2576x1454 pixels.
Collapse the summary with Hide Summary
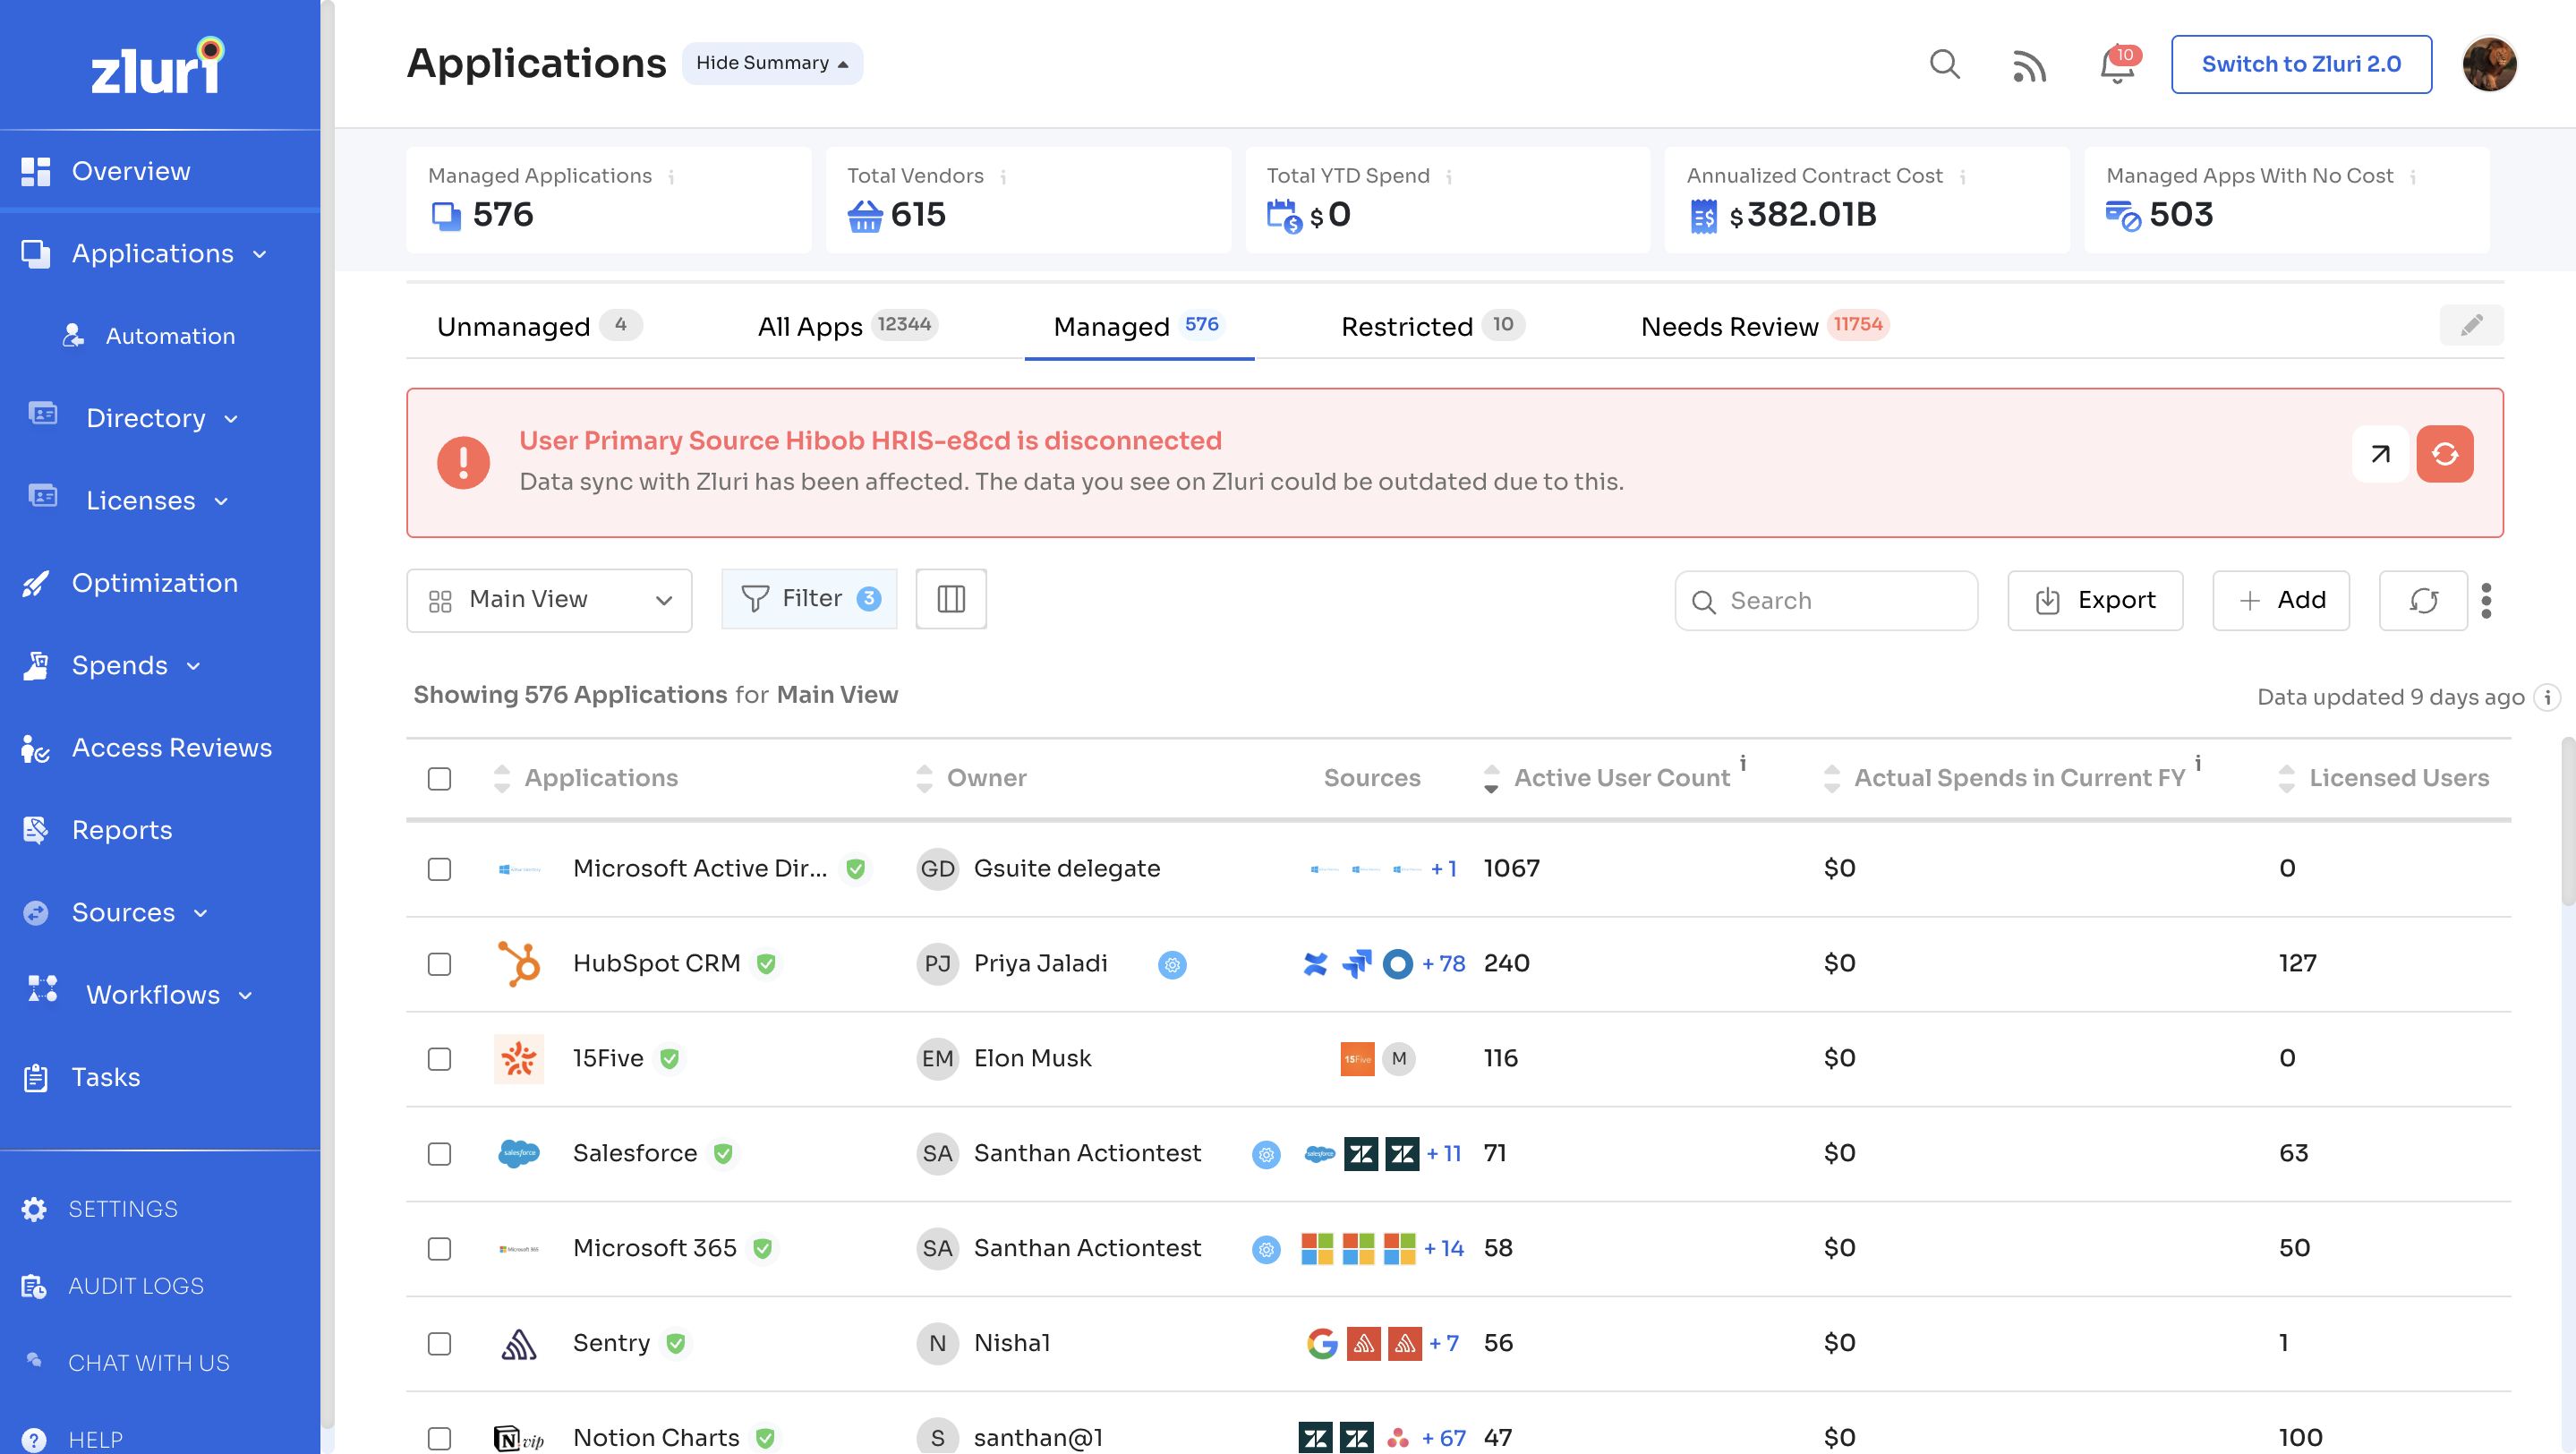tap(772, 63)
